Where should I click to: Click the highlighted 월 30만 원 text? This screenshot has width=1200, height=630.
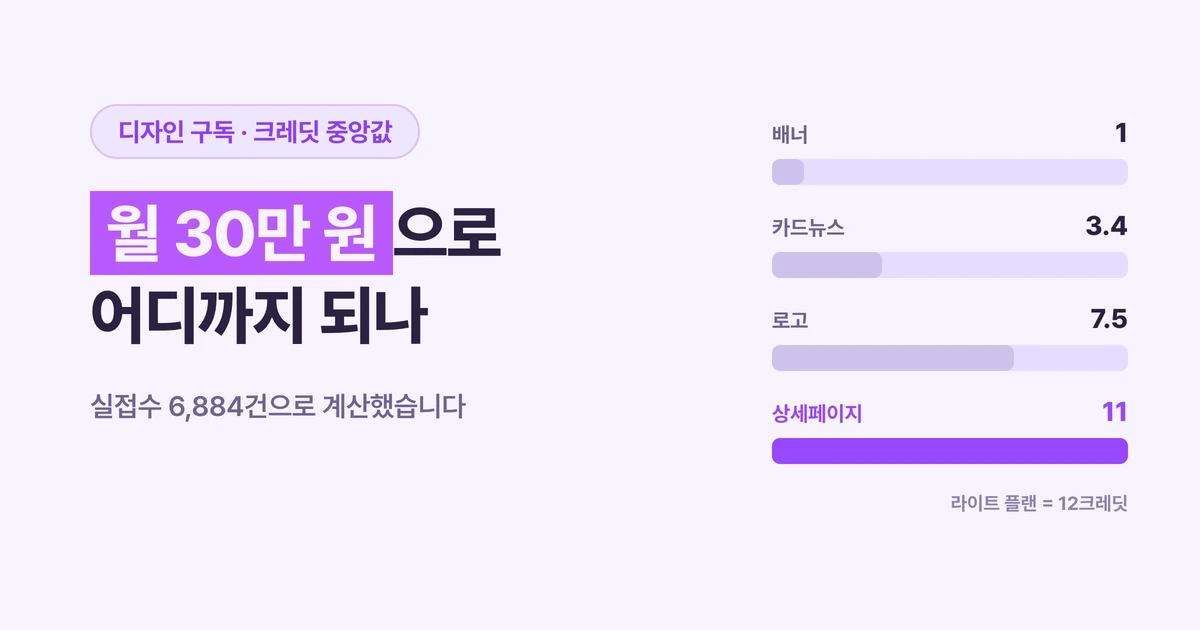tap(242, 233)
